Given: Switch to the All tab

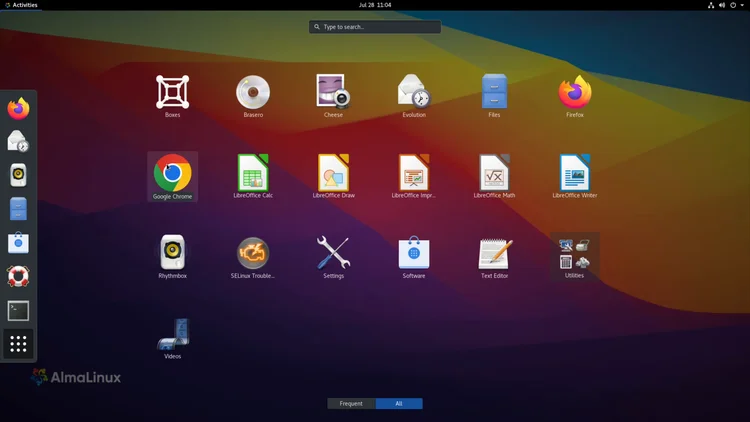Looking at the screenshot, I should point(399,403).
